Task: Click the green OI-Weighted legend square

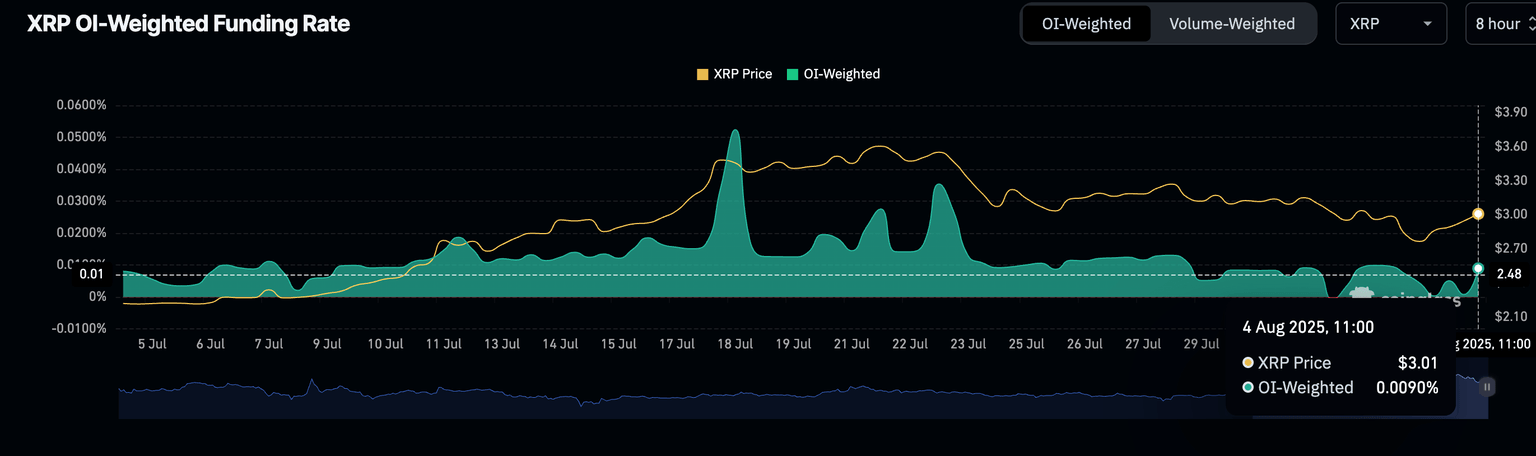Action: tap(793, 74)
